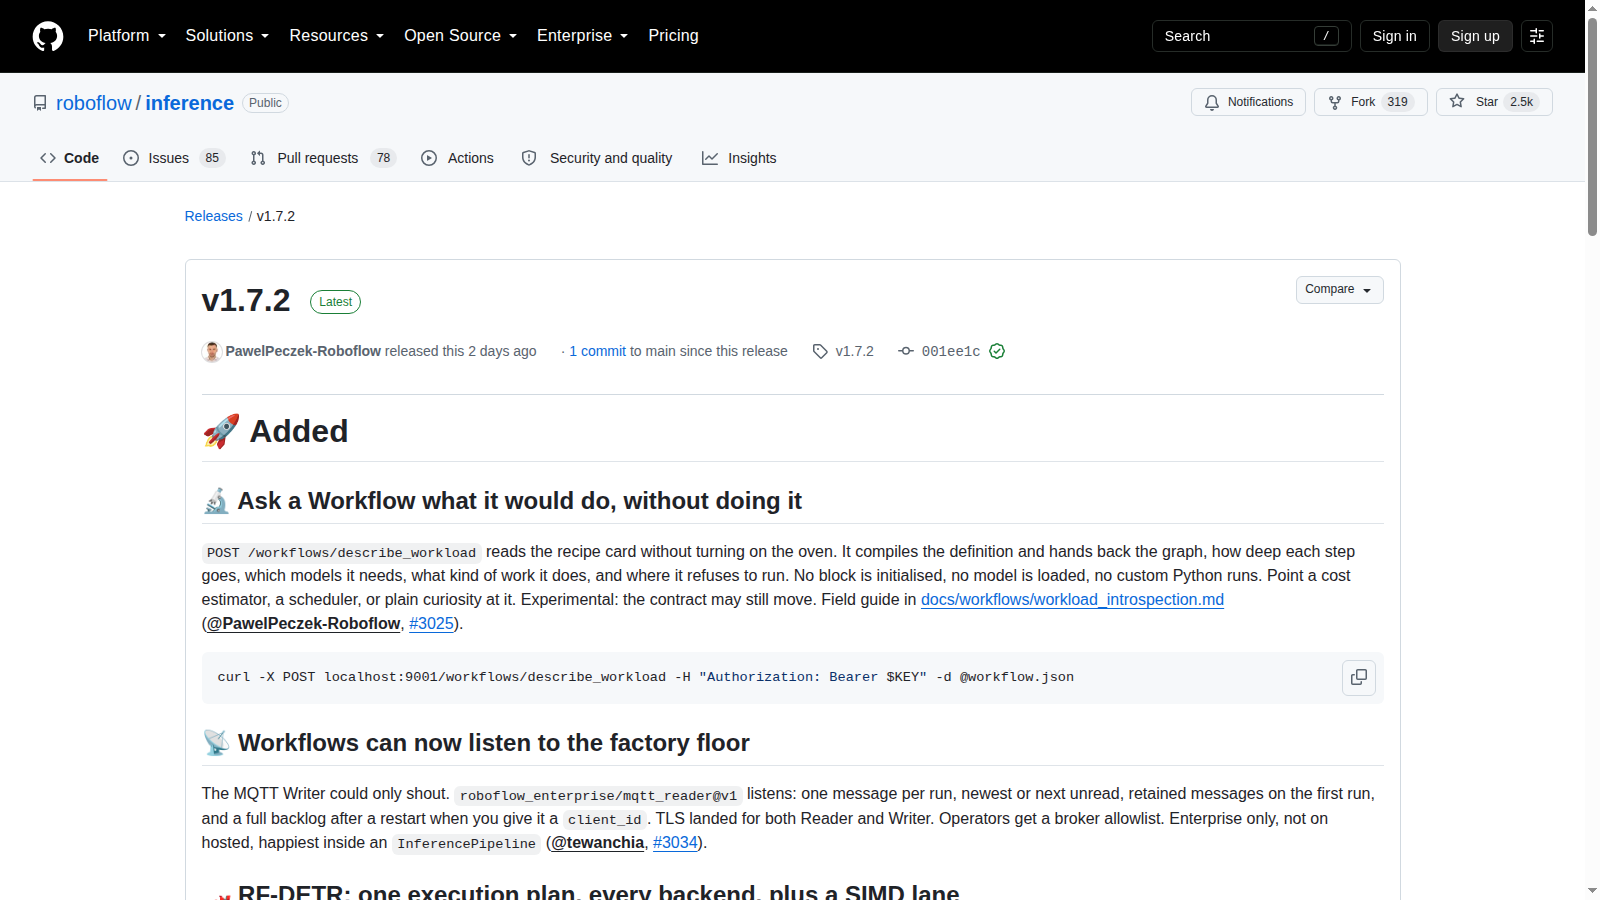Click the v1.7.2 tag icon

click(x=820, y=351)
